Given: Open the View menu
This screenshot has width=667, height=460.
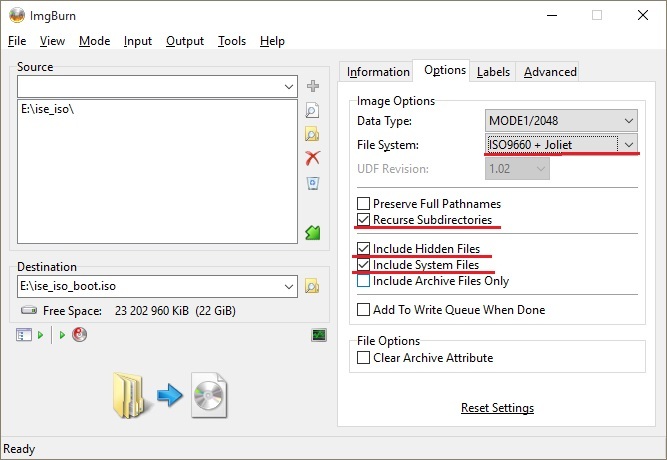Looking at the screenshot, I should (52, 41).
